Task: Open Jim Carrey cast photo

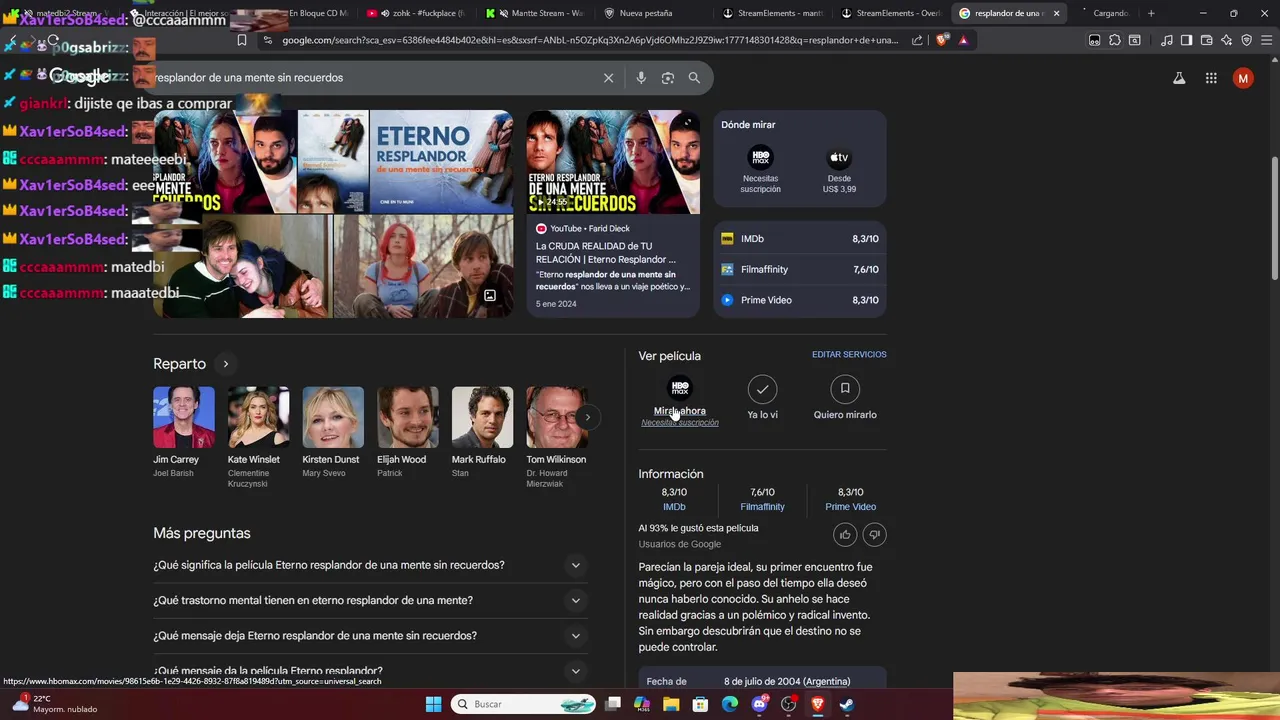Action: (x=183, y=417)
